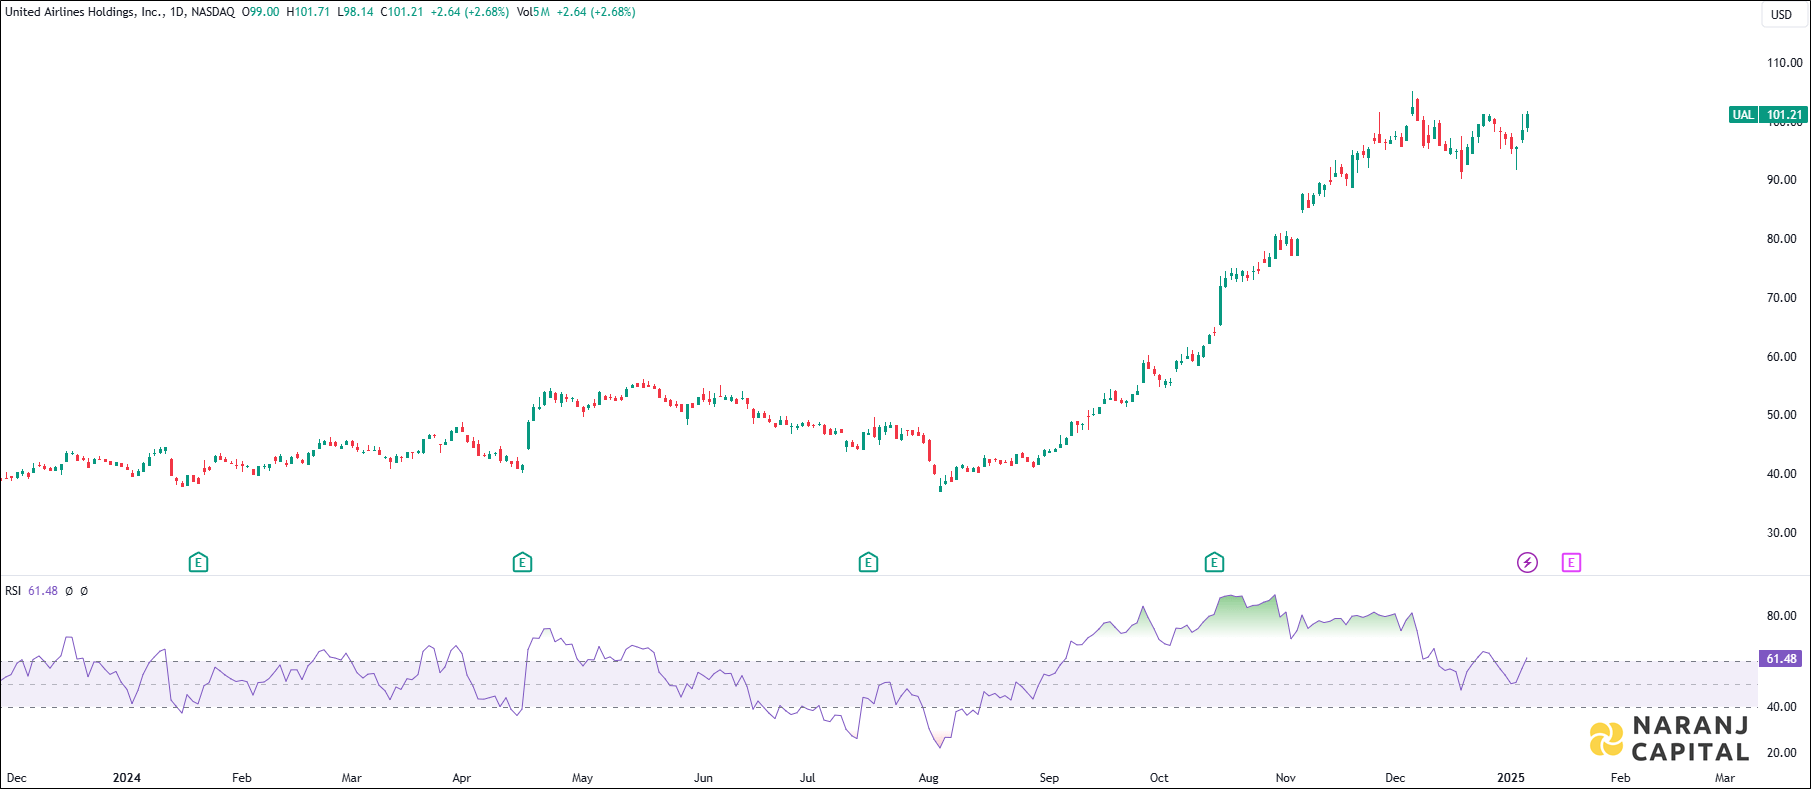Image resolution: width=1811 pixels, height=789 pixels.
Task: Click the 40.00 price axis label
Action: 1781,474
